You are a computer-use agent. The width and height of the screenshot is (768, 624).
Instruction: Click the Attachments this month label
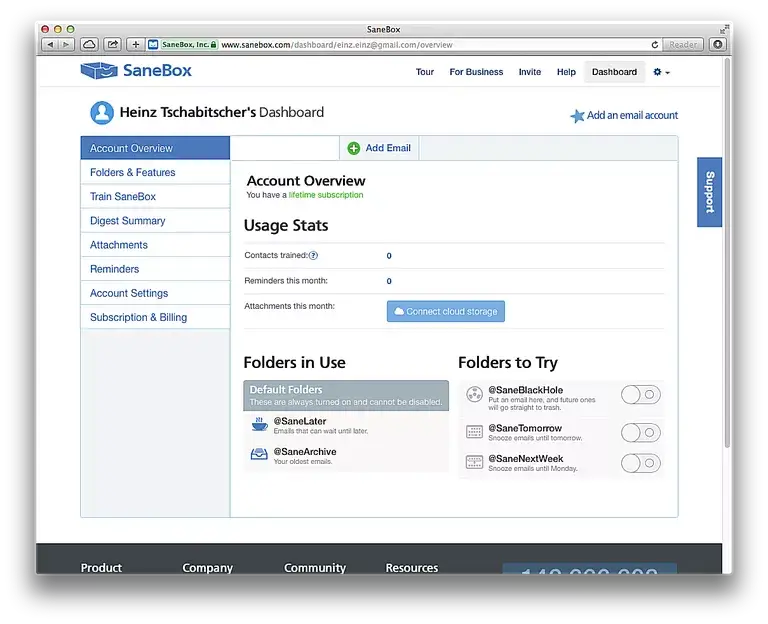click(x=289, y=306)
